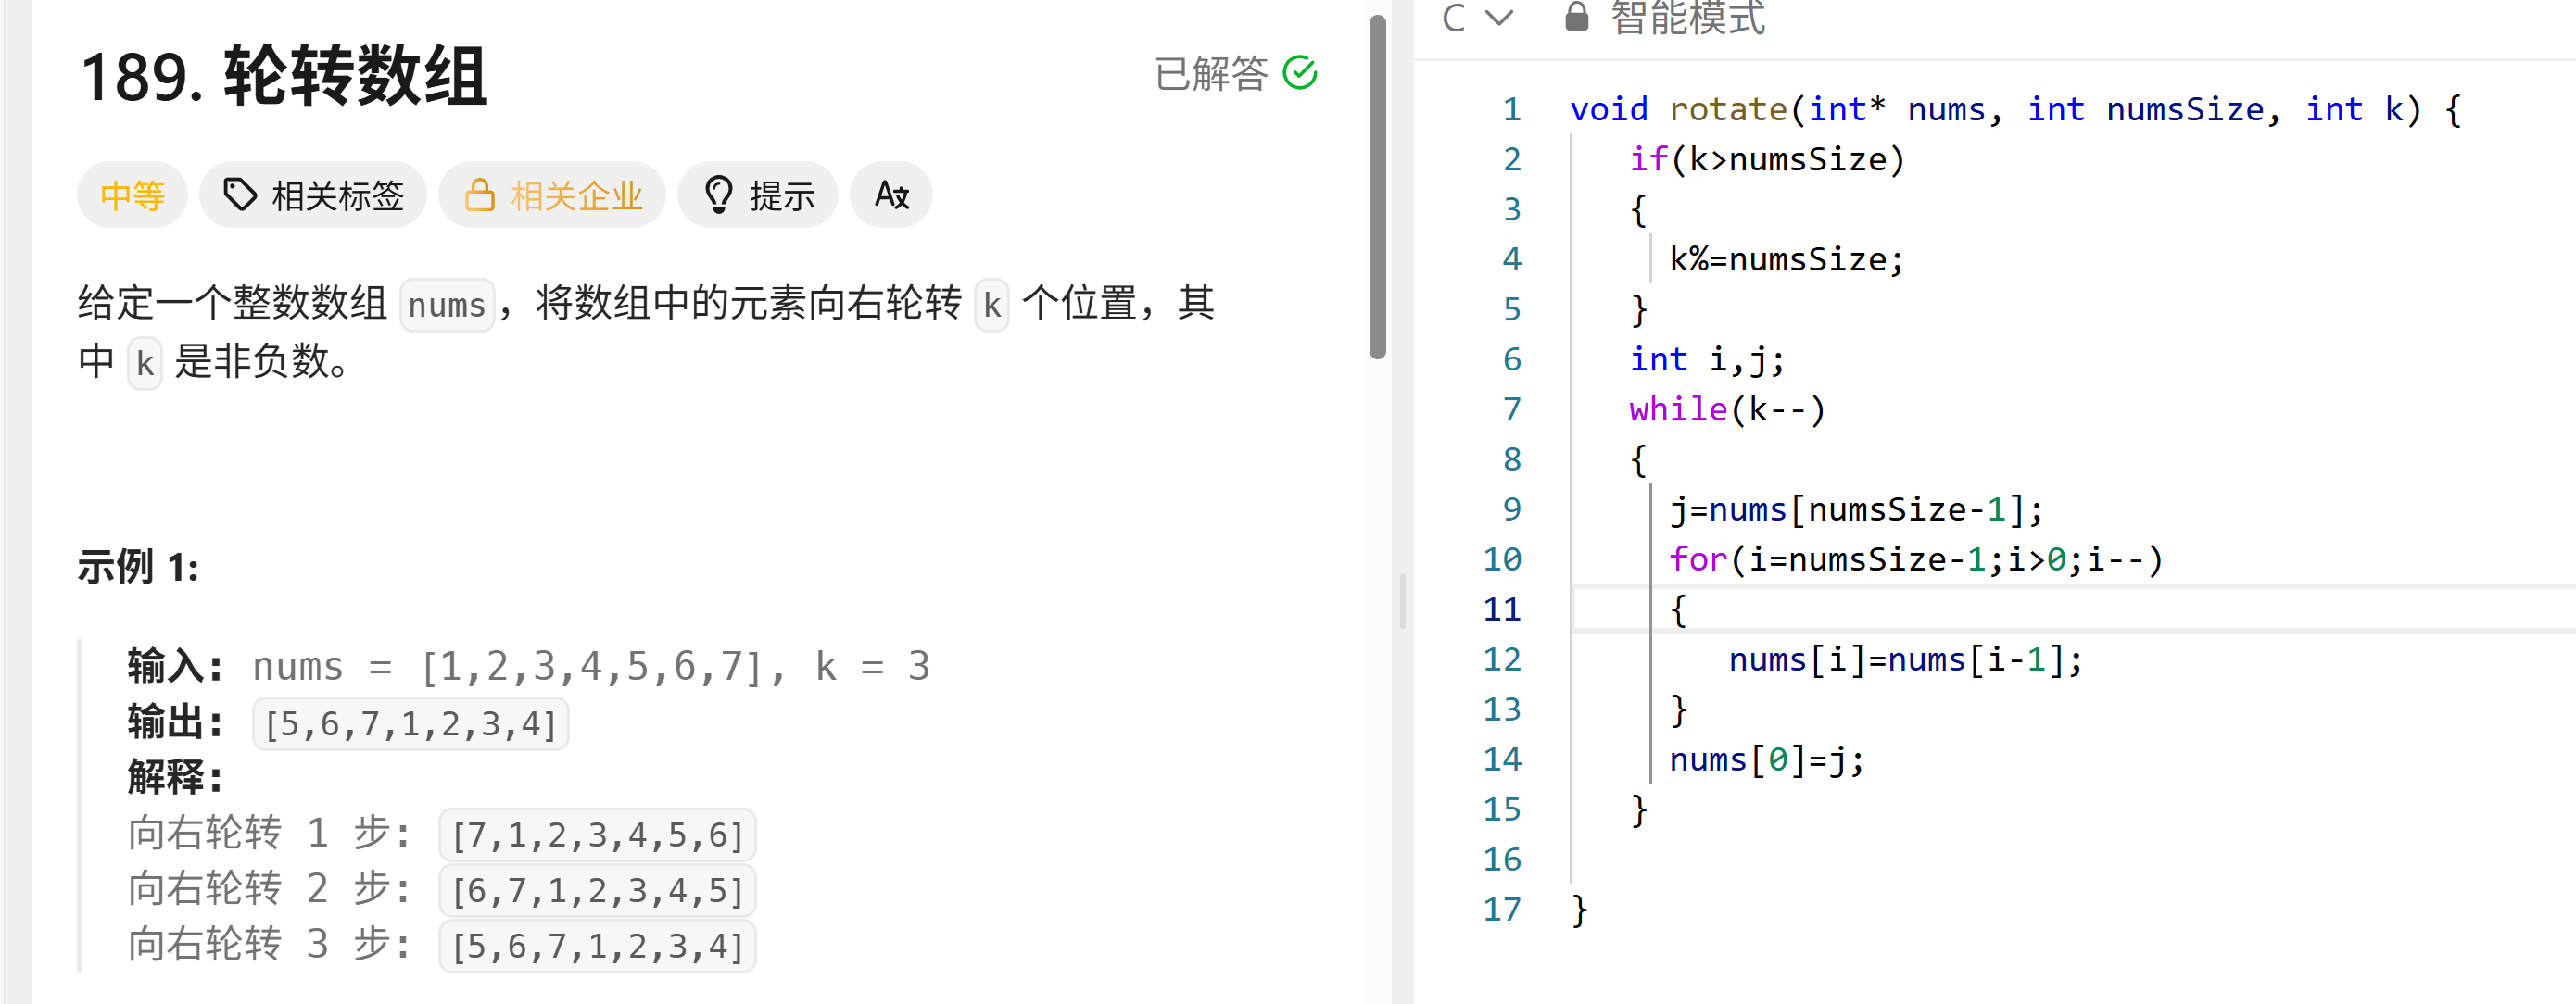This screenshot has width=2576, height=1004.
Task: Click the green solved checkmark icon
Action: point(1299,73)
